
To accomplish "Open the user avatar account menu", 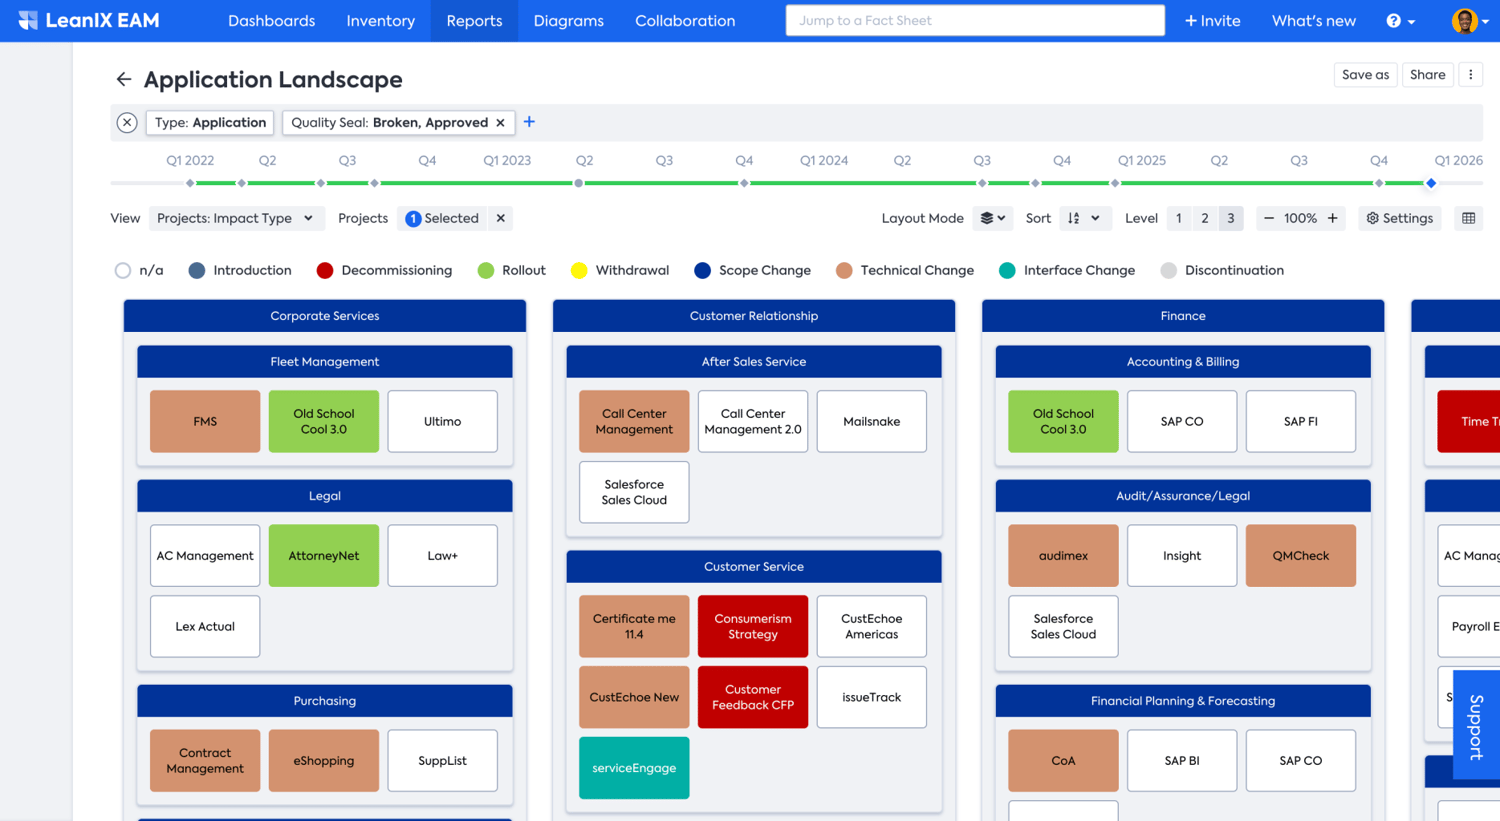I will pyautogui.click(x=1465, y=20).
